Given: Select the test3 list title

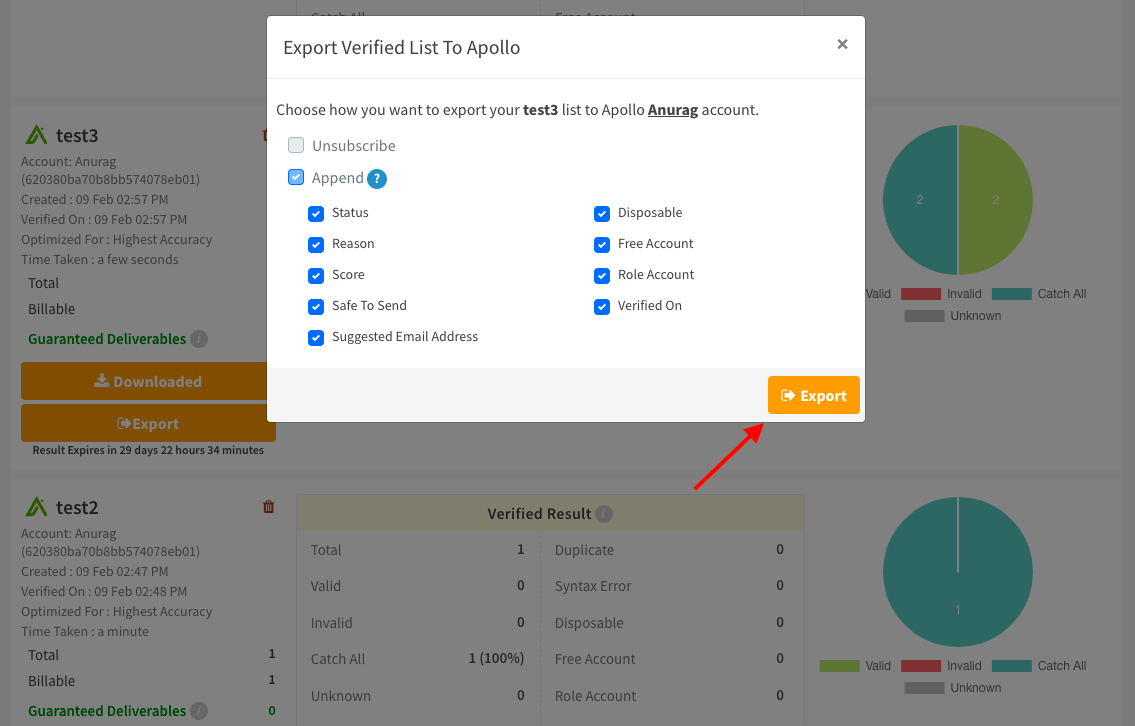Looking at the screenshot, I should coord(77,135).
